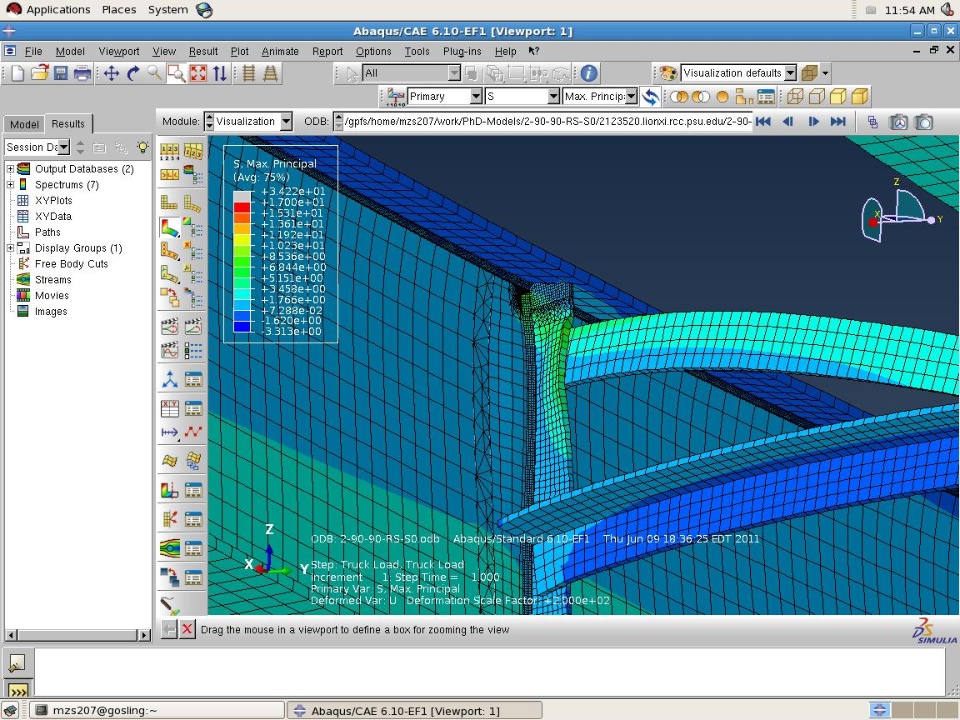
Task: Open Applications menu in top panel
Action: coord(57,10)
